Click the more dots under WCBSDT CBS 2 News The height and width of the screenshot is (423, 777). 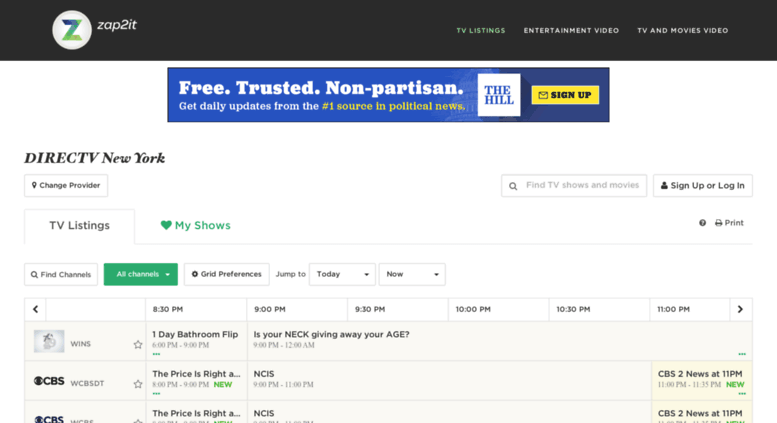click(x=742, y=394)
